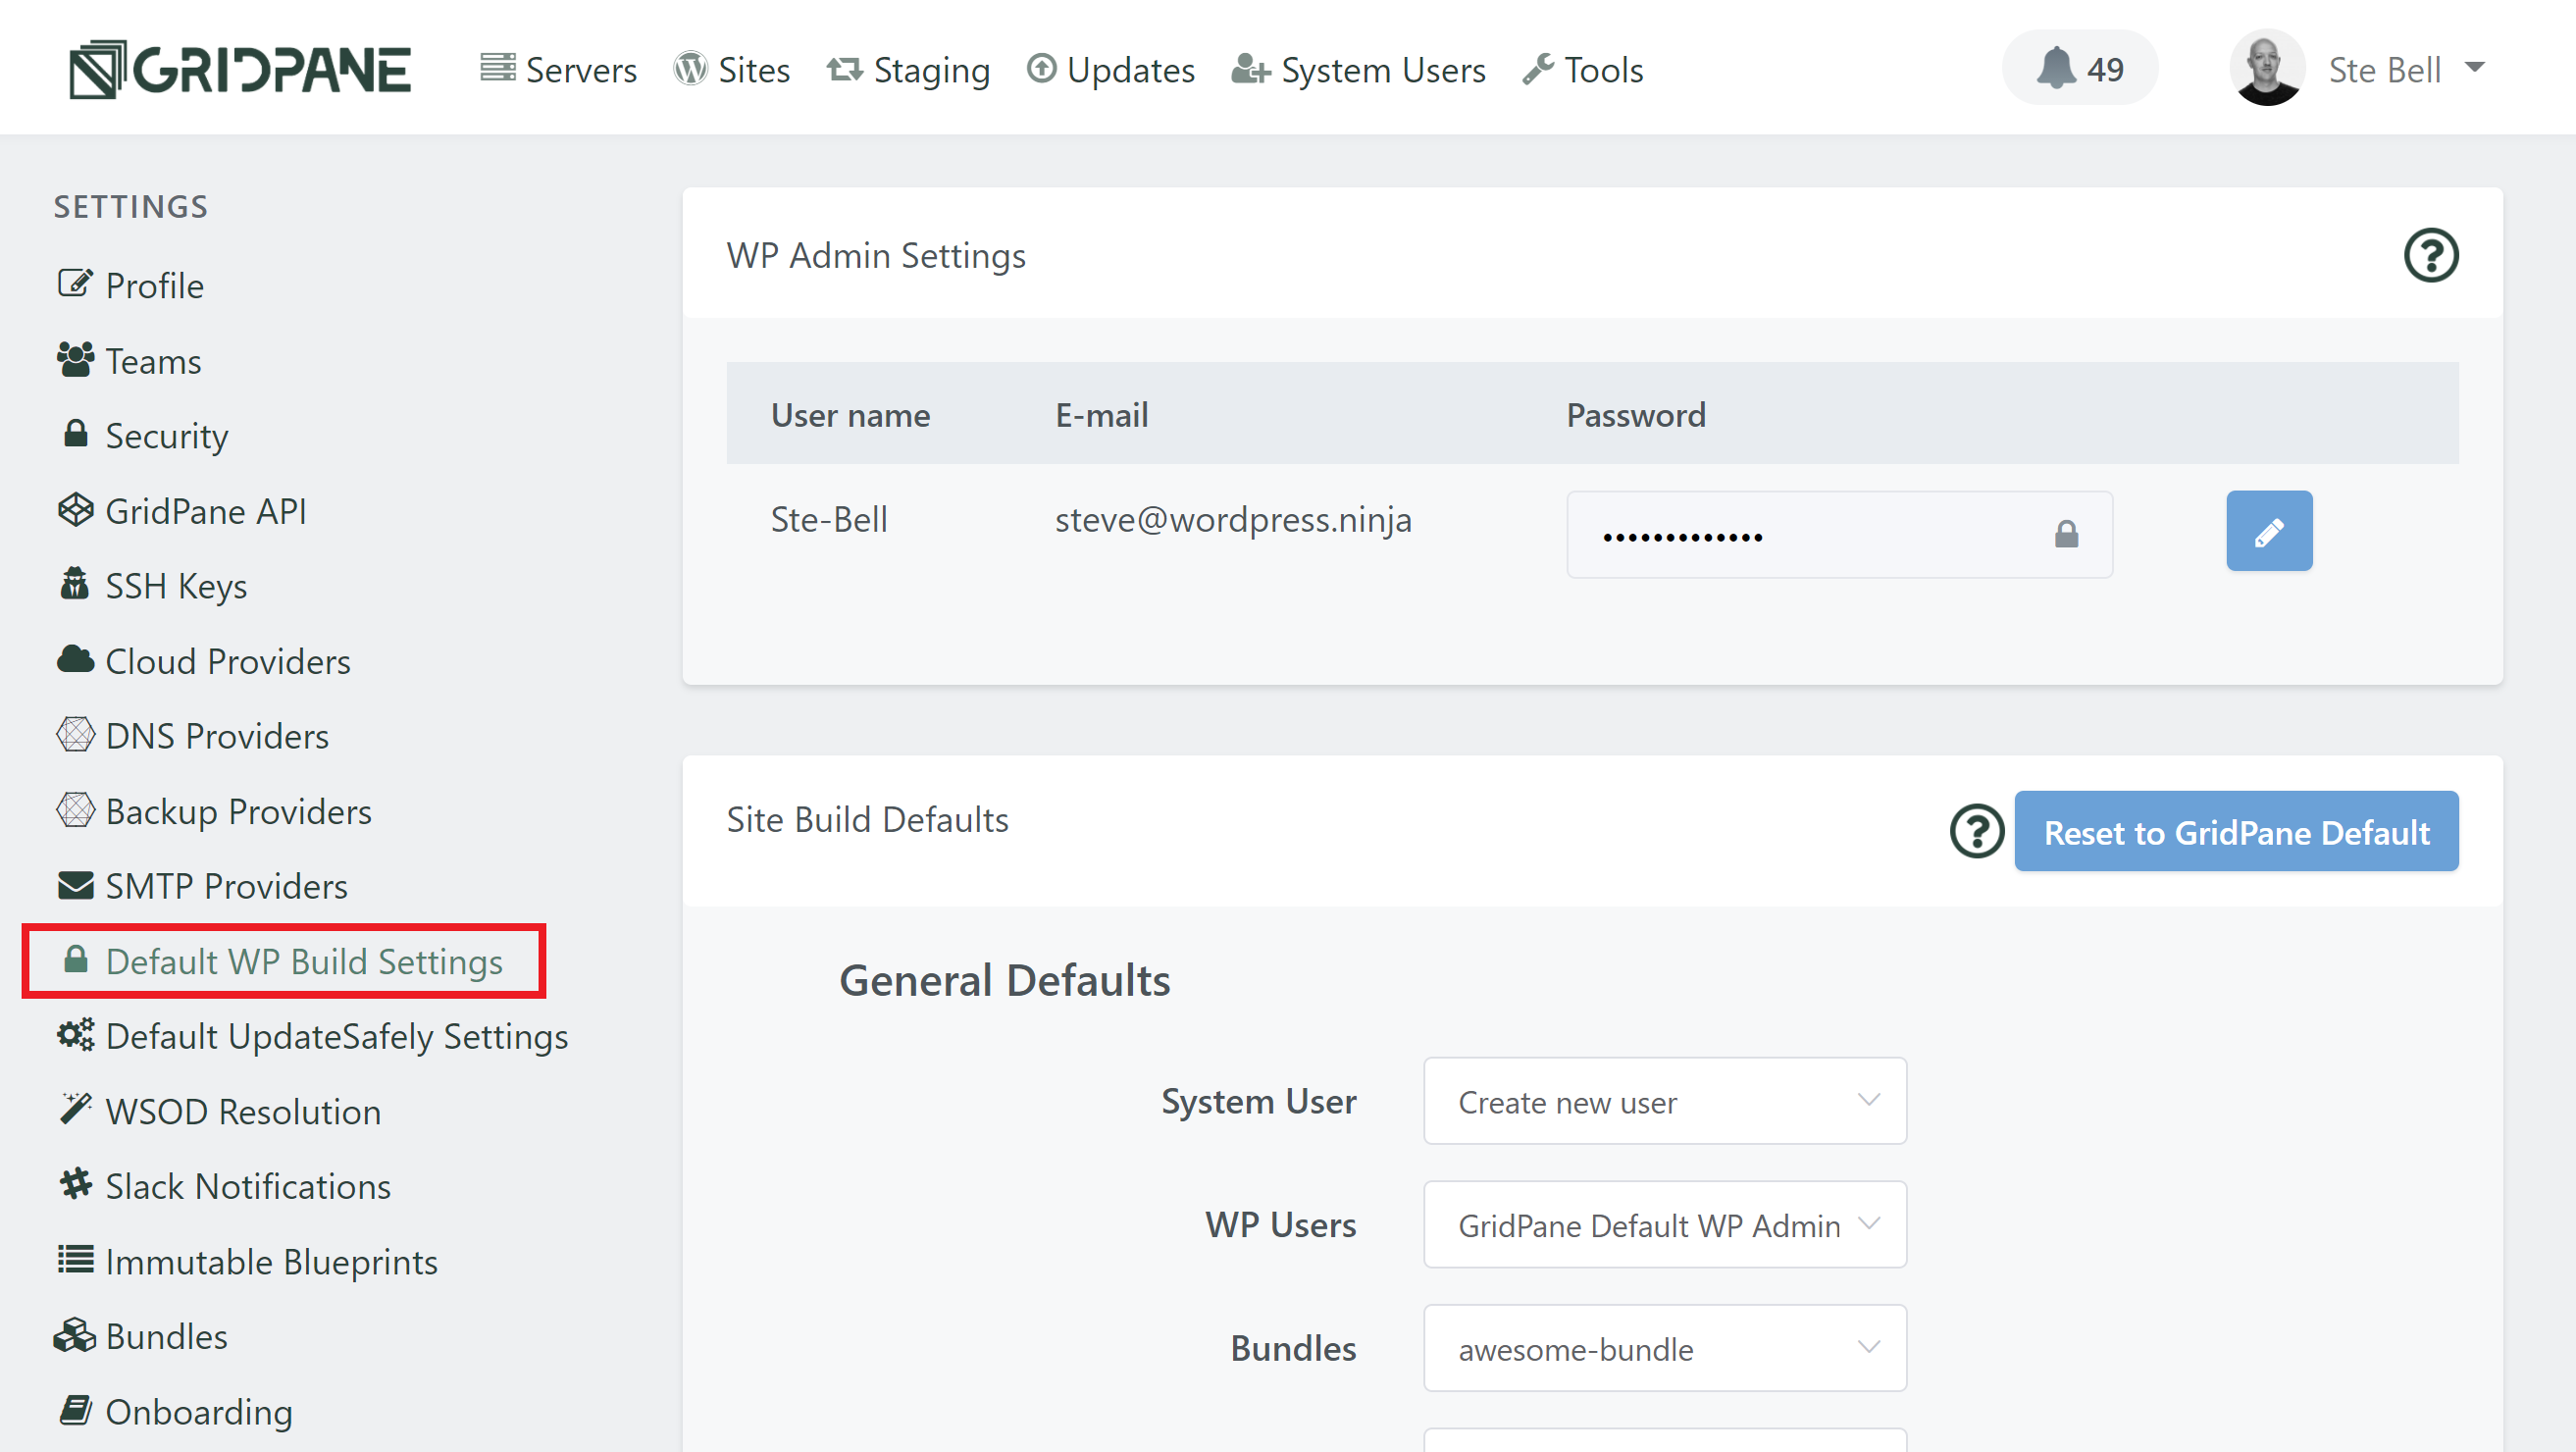Click the DNS Providers icon
The image size is (2576, 1452).
(75, 735)
